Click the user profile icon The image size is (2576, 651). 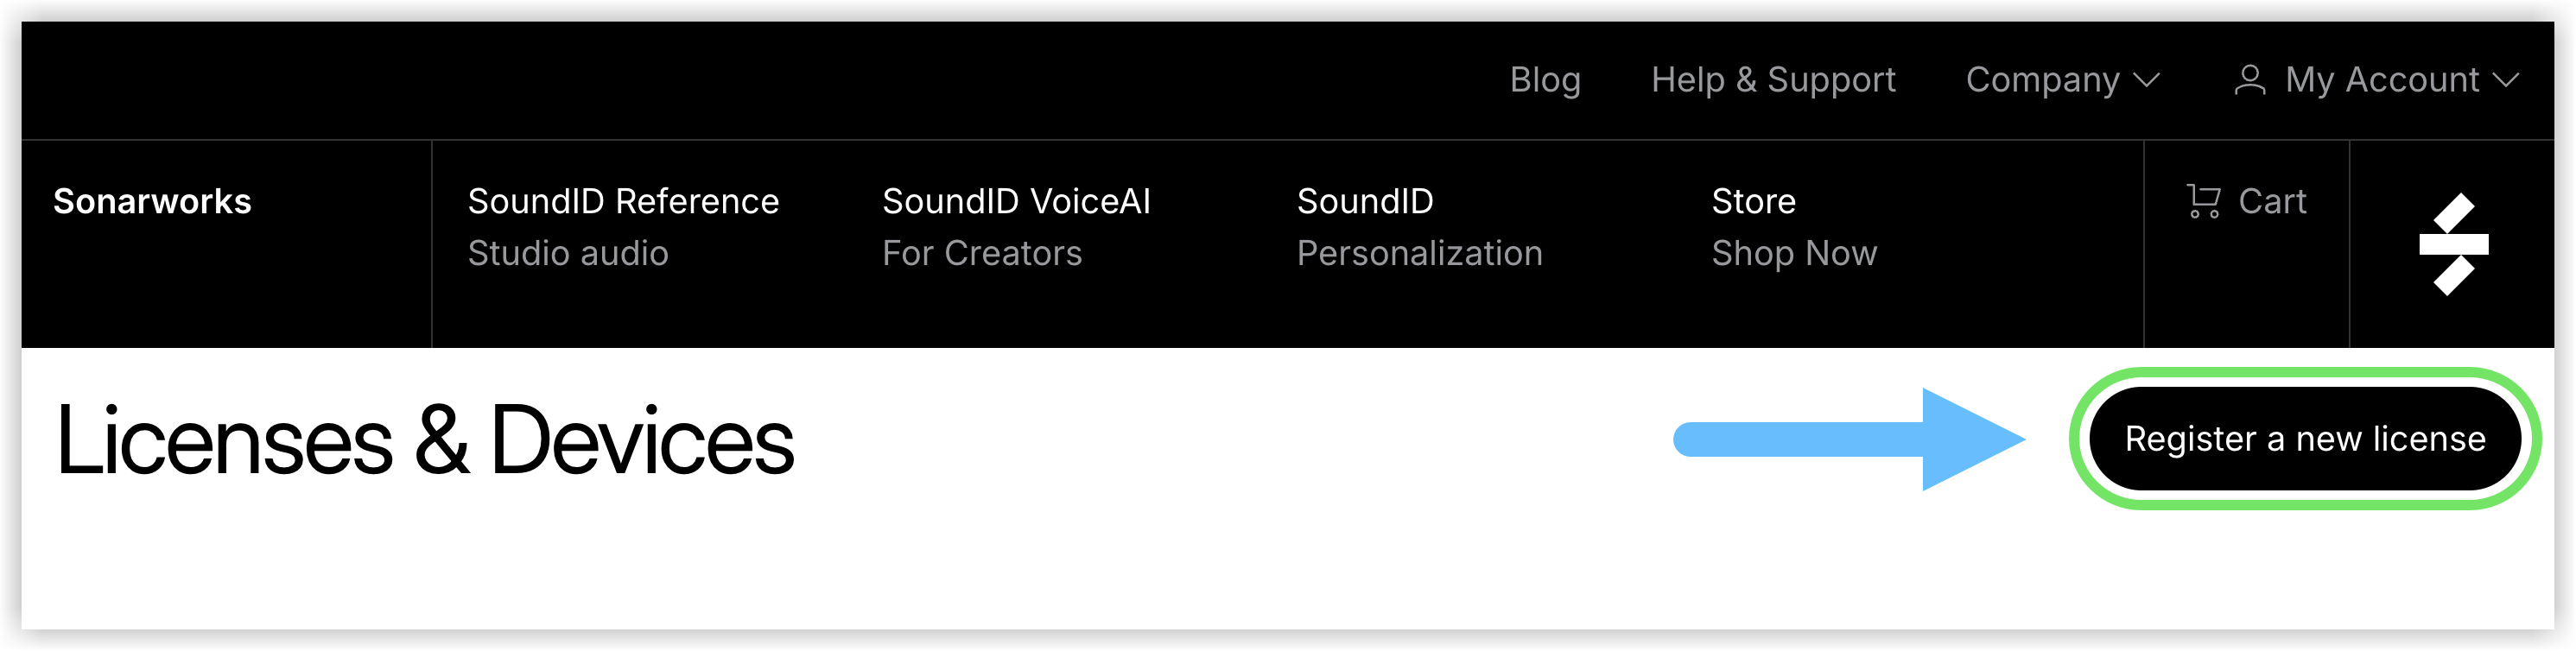[2249, 80]
